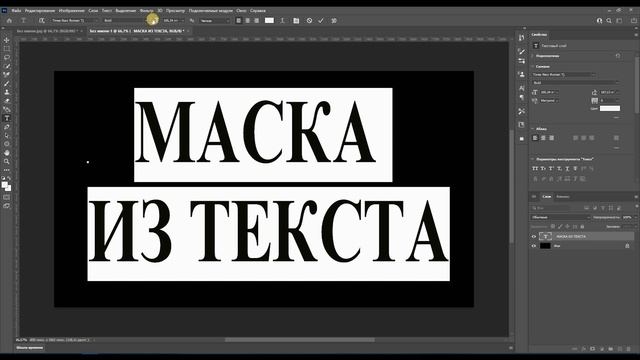The image size is (640, 360).
Task: Open font family dropdown in Properties panel
Action: (x=563, y=75)
